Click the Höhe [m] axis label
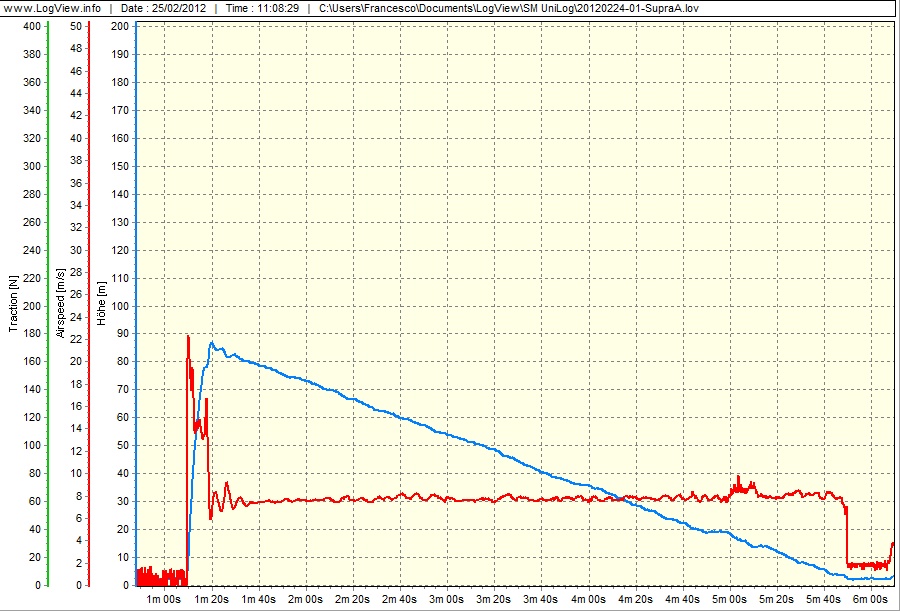This screenshot has width=900, height=611. coord(100,305)
